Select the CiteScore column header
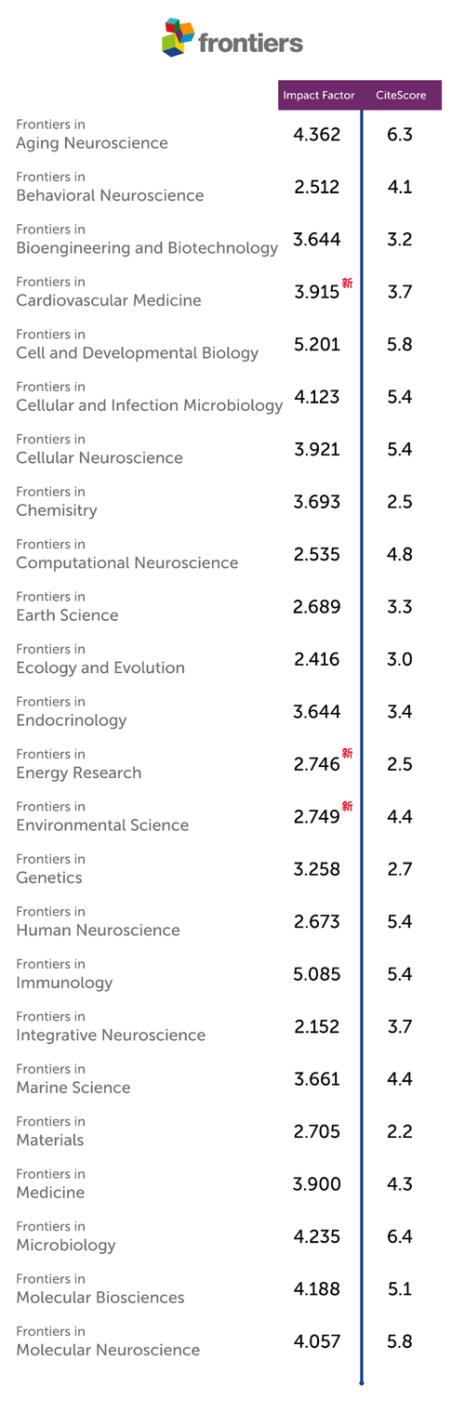Image resolution: width=465 pixels, height=1412 pixels. click(x=401, y=95)
